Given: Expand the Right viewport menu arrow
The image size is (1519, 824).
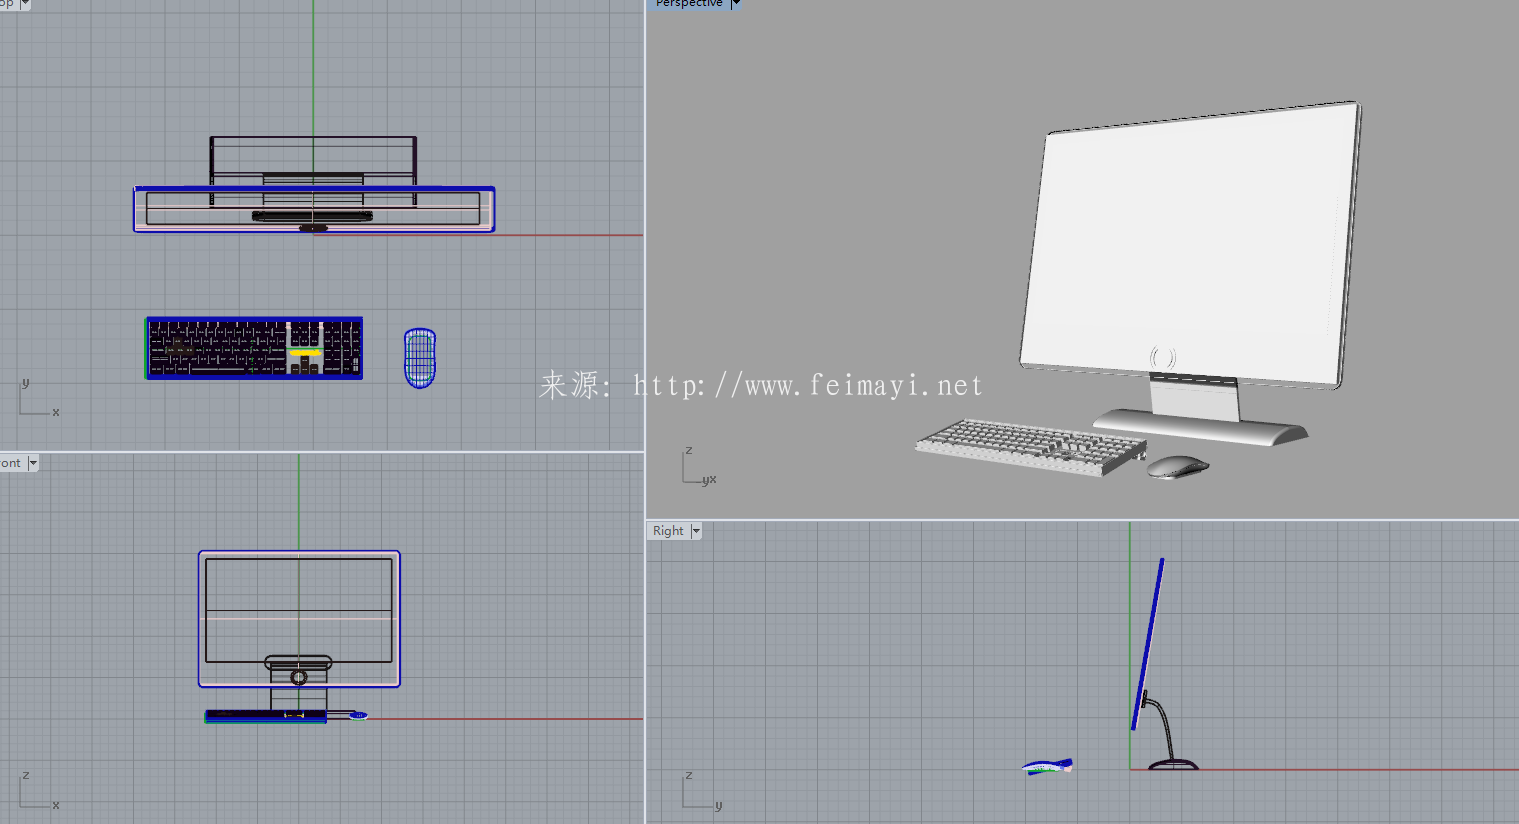Looking at the screenshot, I should (696, 531).
